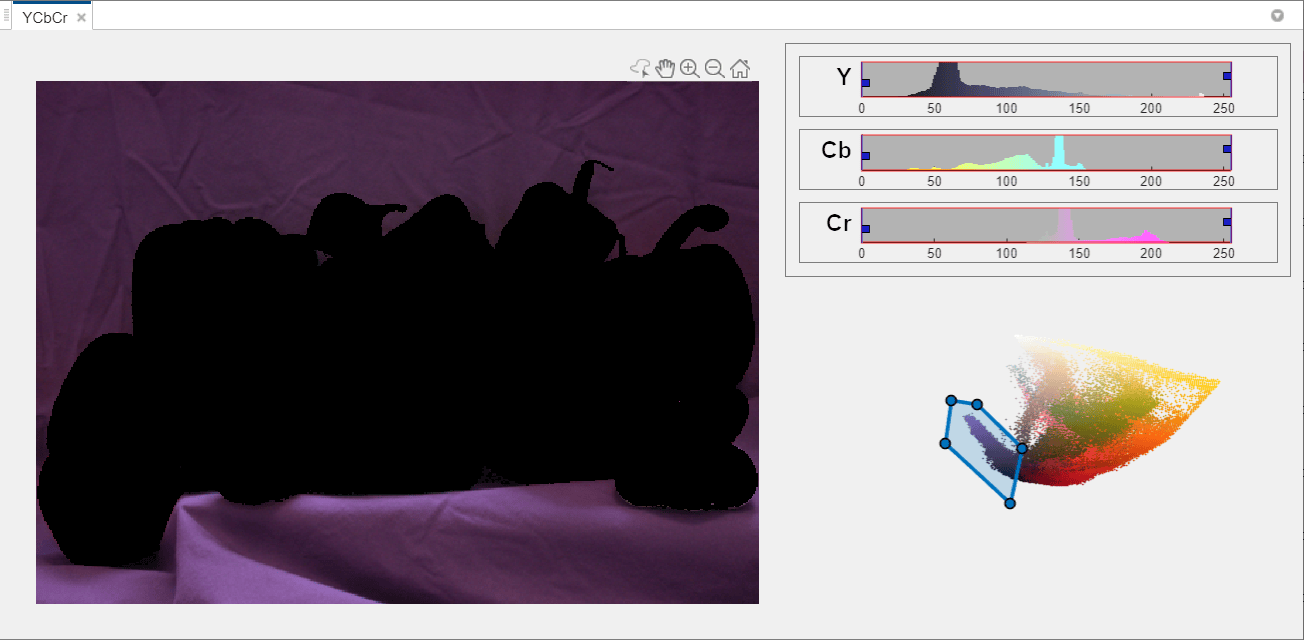
Task: Switch to the YCbCr tab
Action: 45,18
